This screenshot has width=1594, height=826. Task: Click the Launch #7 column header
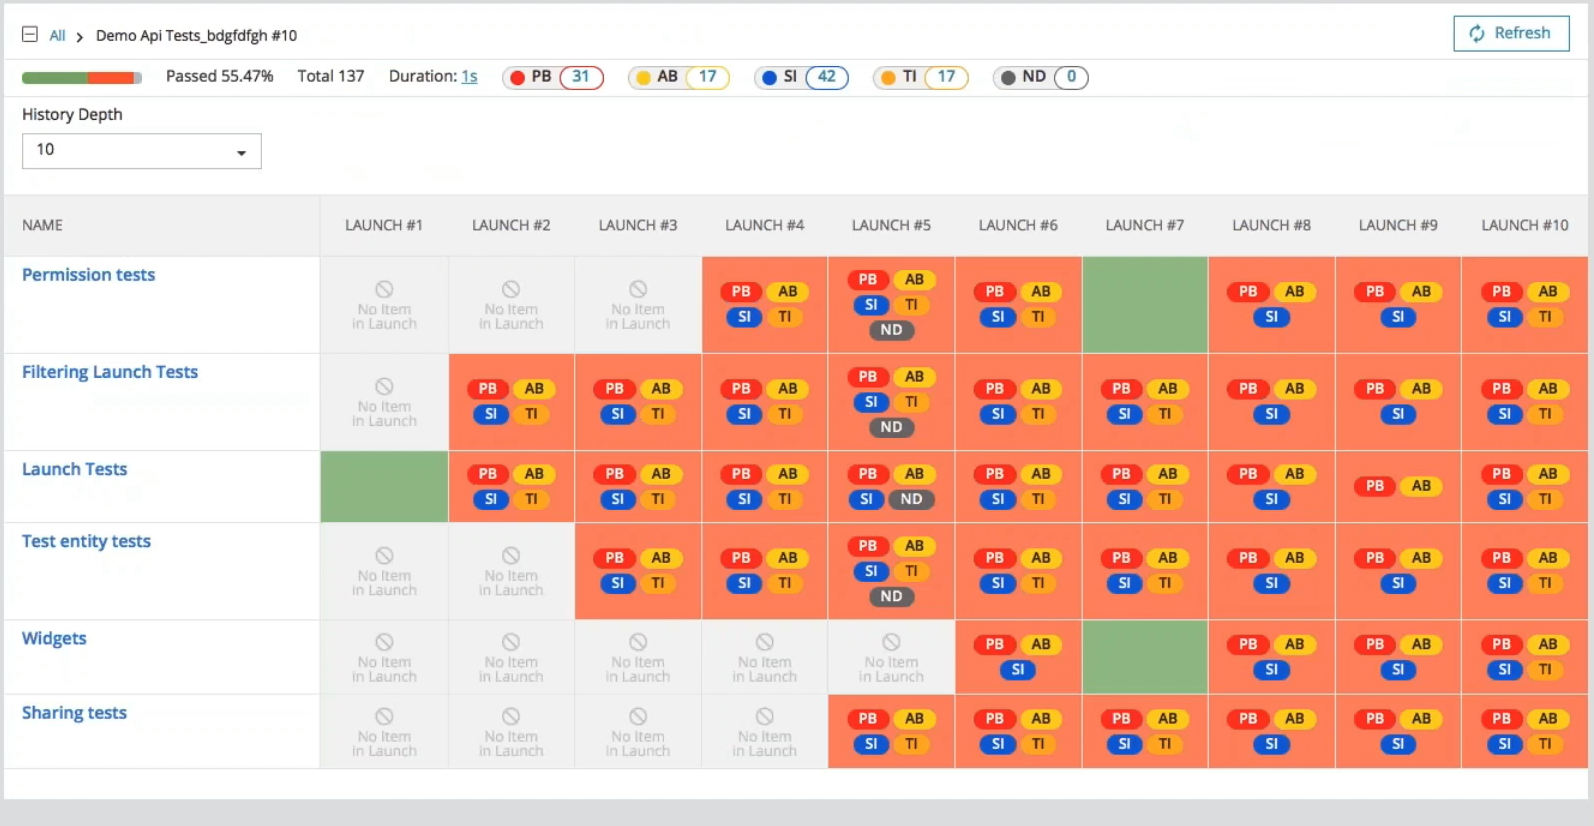click(x=1144, y=226)
